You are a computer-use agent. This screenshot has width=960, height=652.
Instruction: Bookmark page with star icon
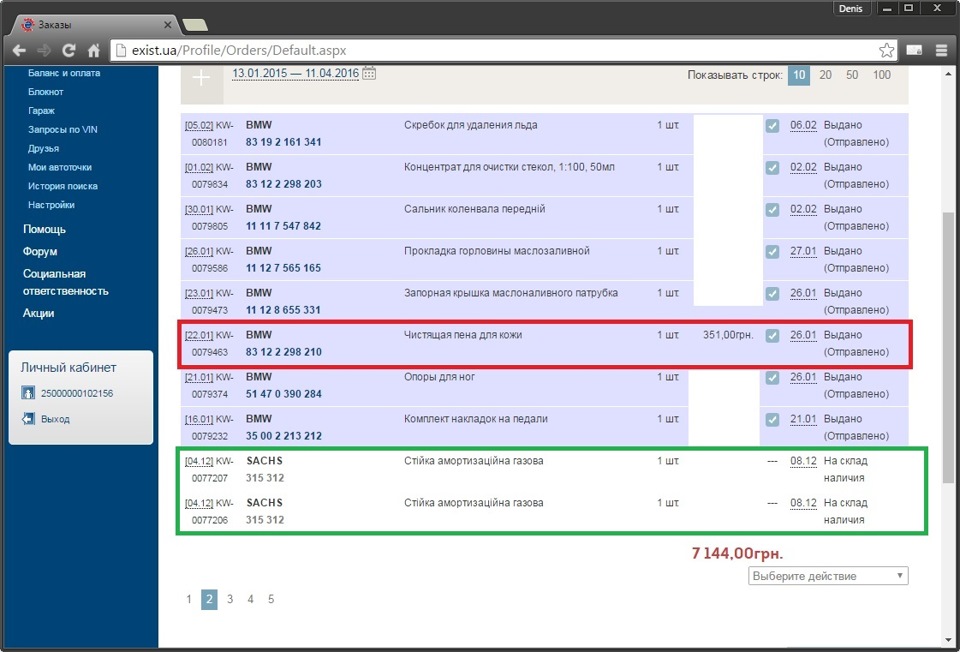886,50
